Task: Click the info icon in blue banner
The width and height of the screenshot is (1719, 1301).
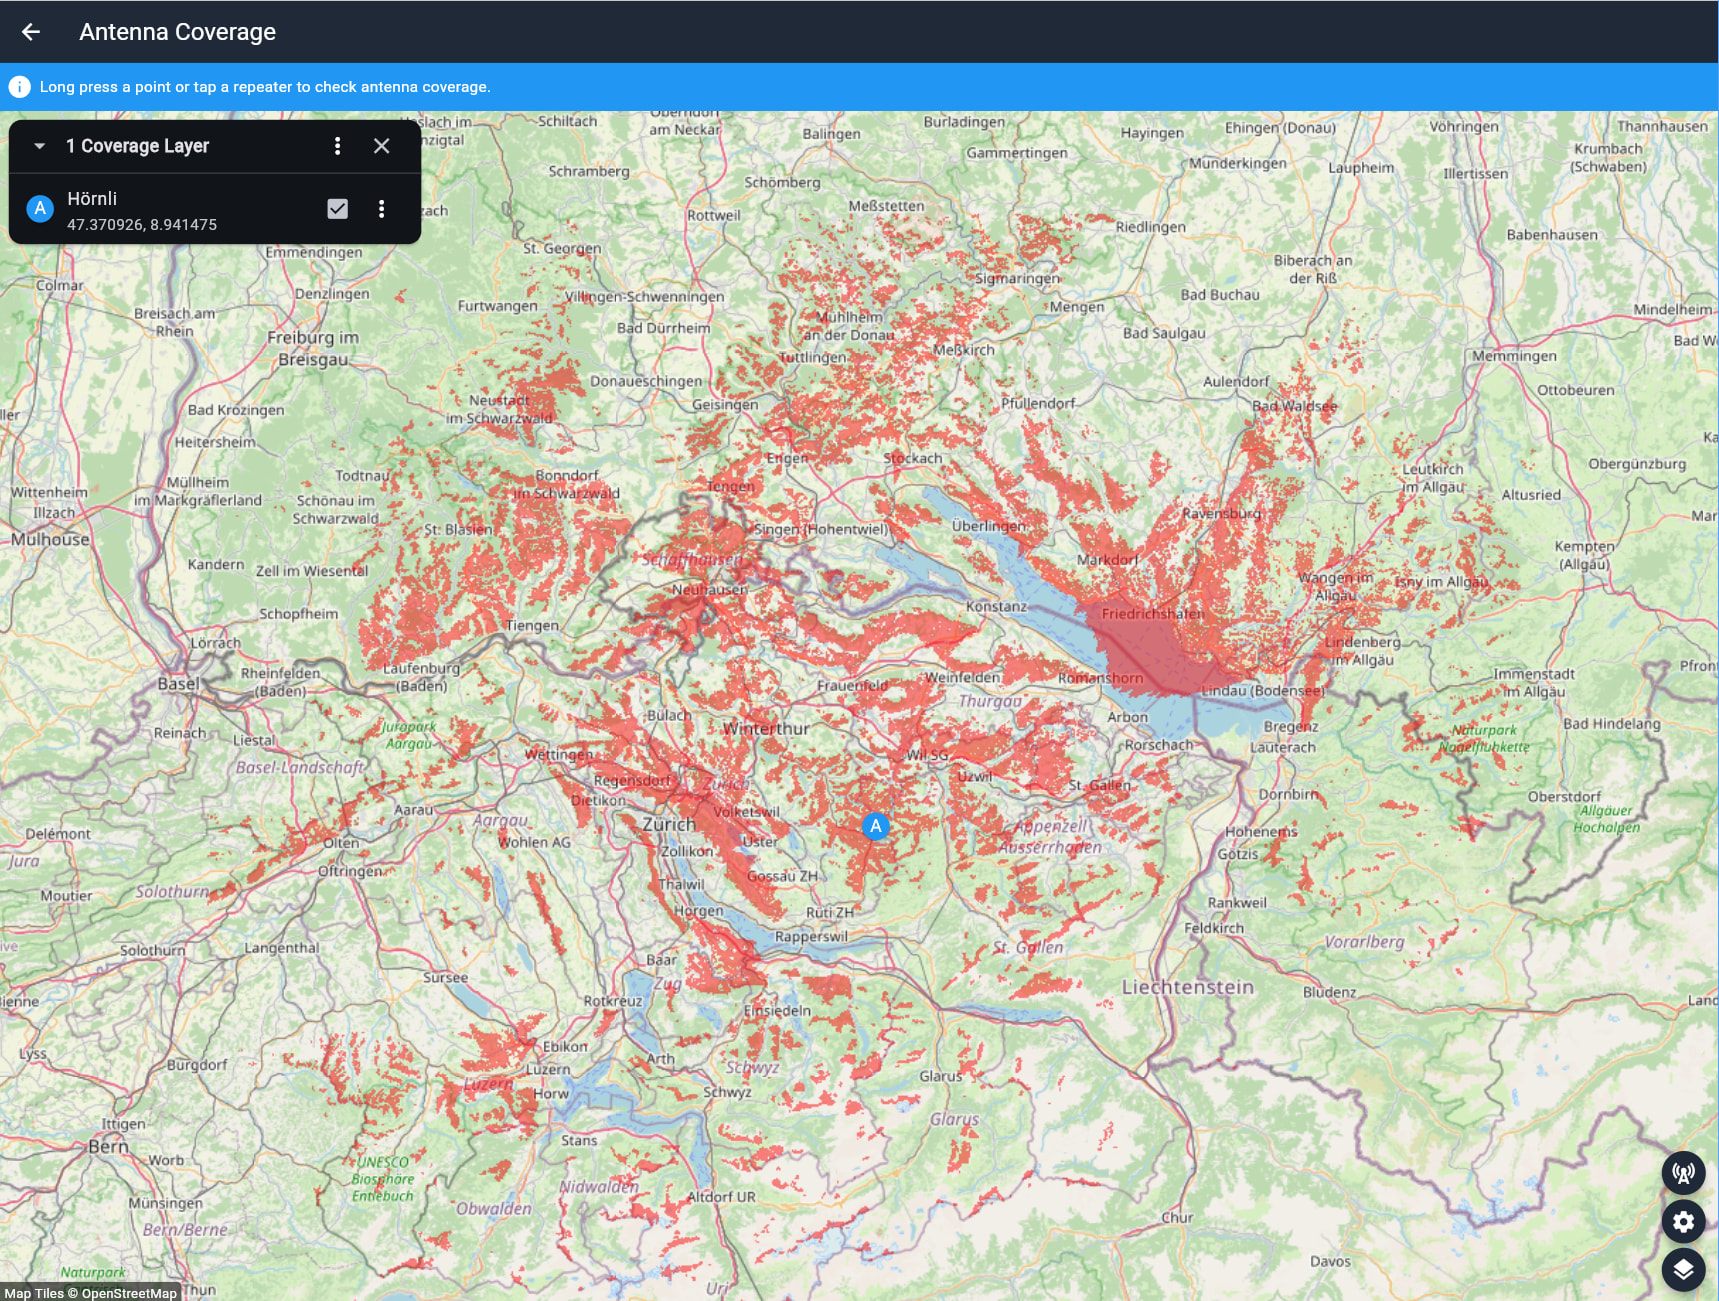Action: [x=19, y=87]
